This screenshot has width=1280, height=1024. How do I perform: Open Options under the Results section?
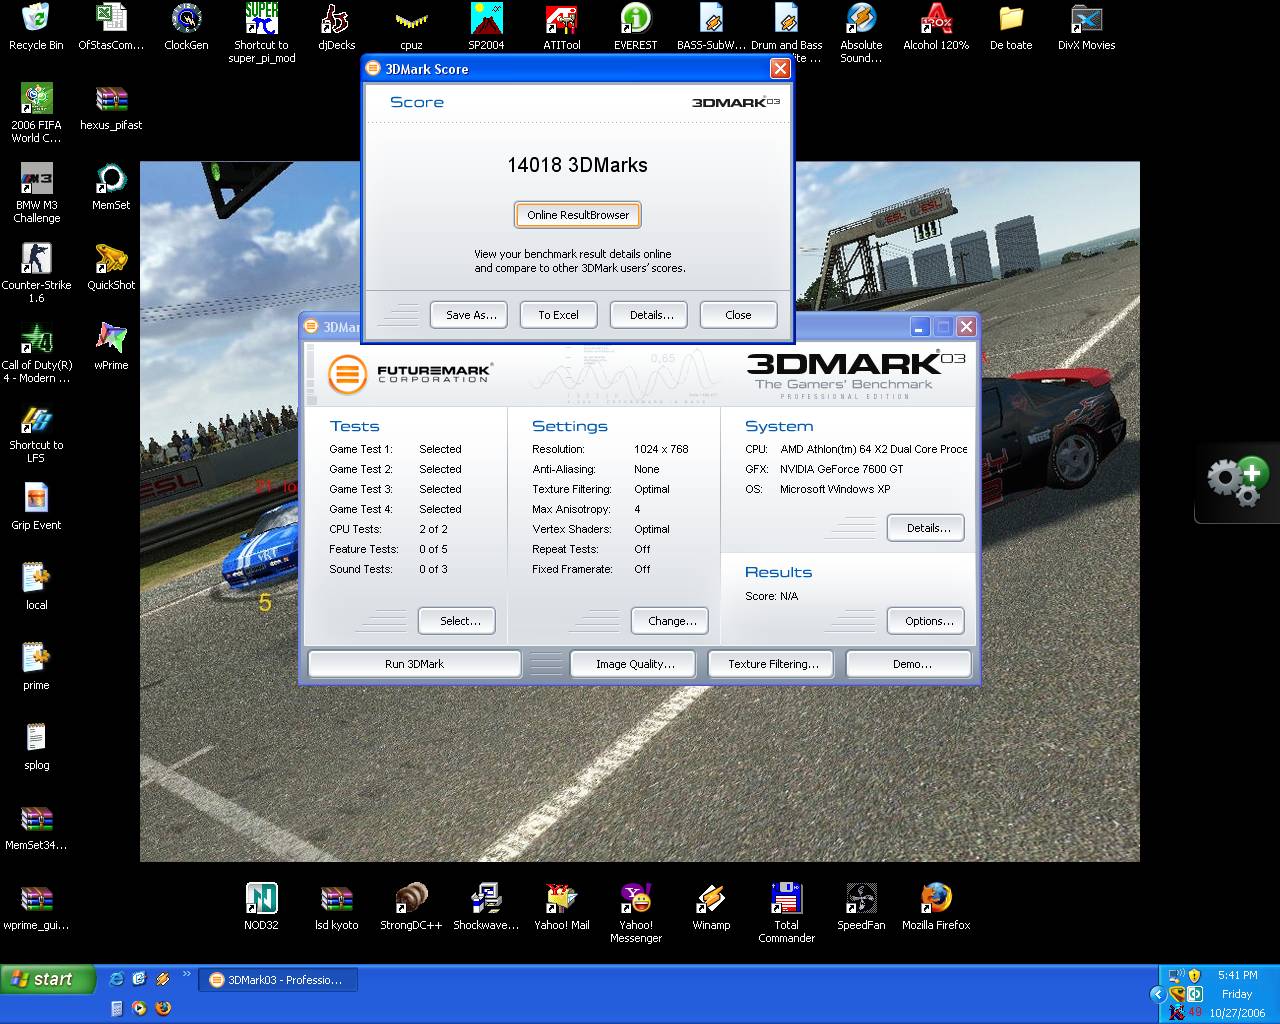pos(928,621)
